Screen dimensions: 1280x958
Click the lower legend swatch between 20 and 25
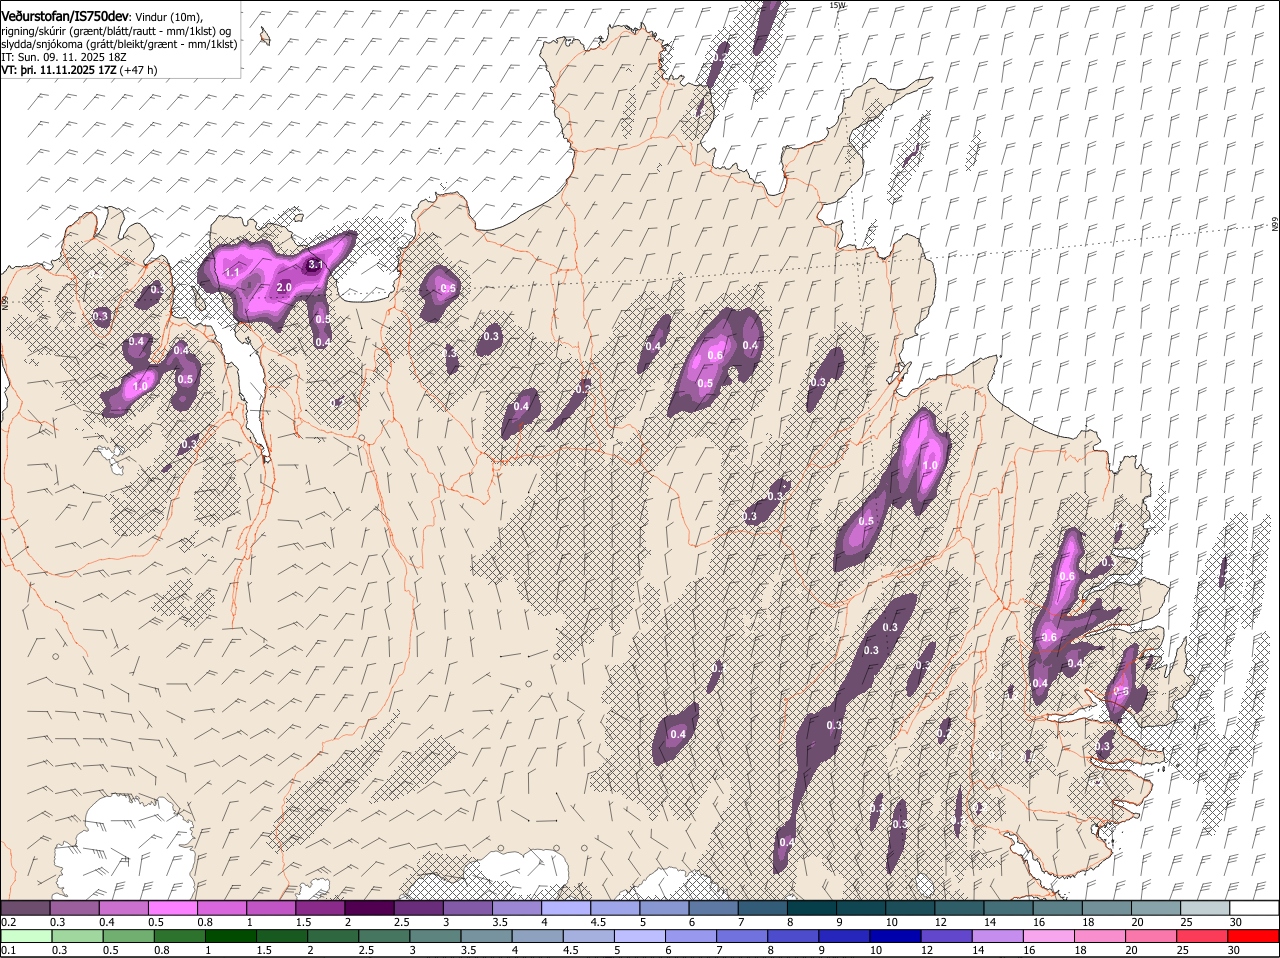[x=1150, y=936]
